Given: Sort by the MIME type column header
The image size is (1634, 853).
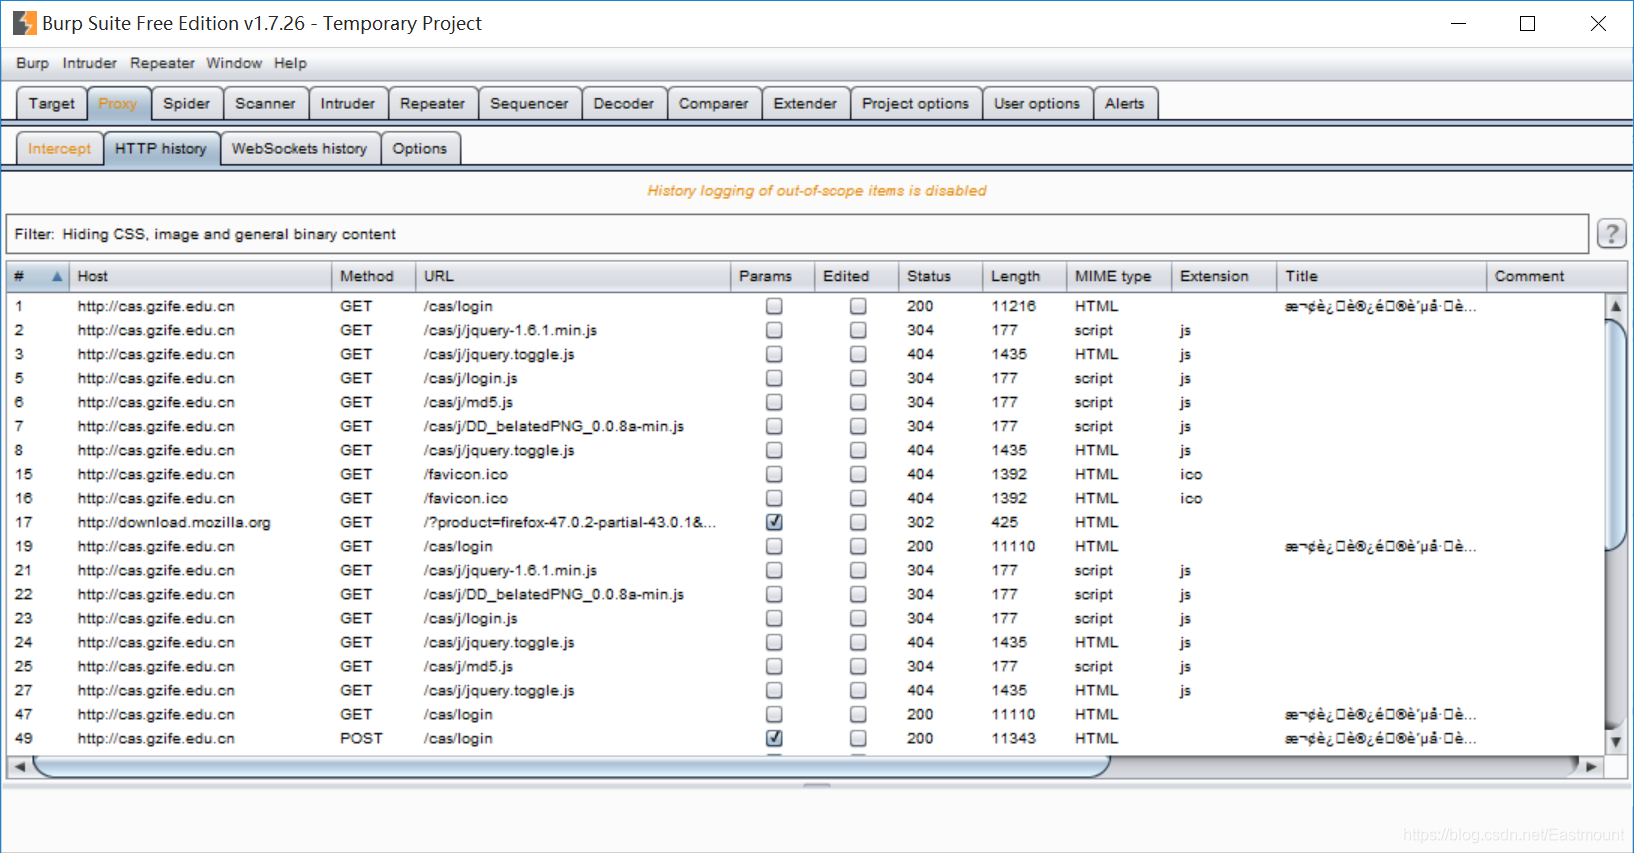Looking at the screenshot, I should coord(1118,276).
